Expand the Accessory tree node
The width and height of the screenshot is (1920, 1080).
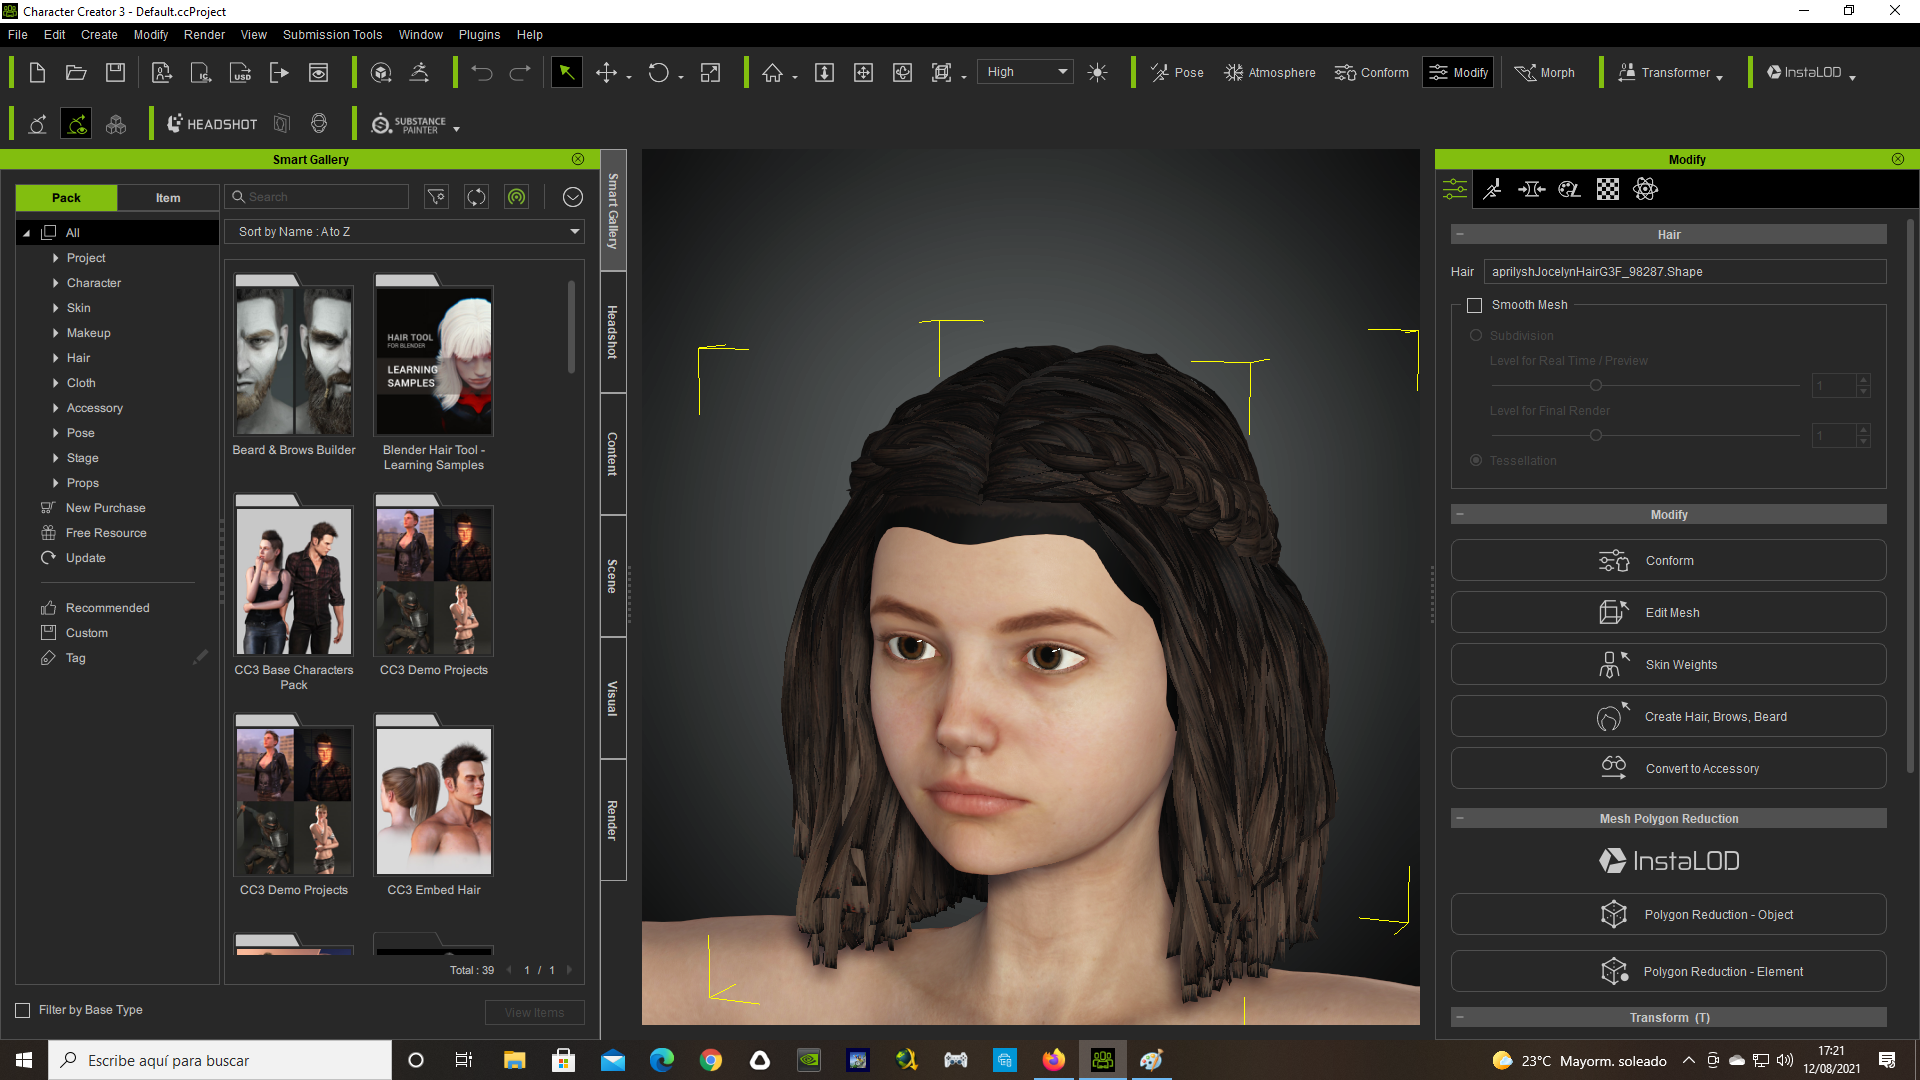click(55, 408)
